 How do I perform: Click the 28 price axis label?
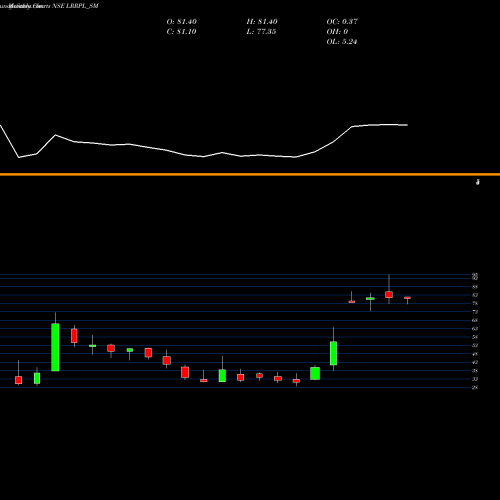click(x=475, y=387)
